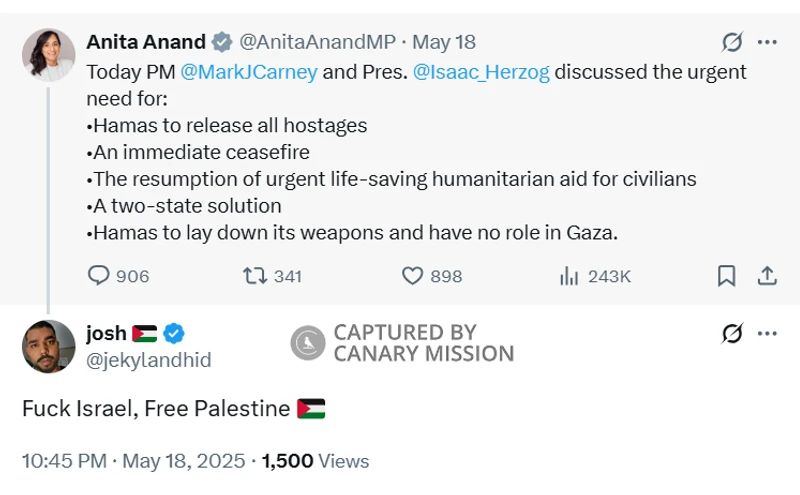Screen dimensions: 800x495
Task: Open the @Isaac_Herzog mention link
Action: (481, 73)
